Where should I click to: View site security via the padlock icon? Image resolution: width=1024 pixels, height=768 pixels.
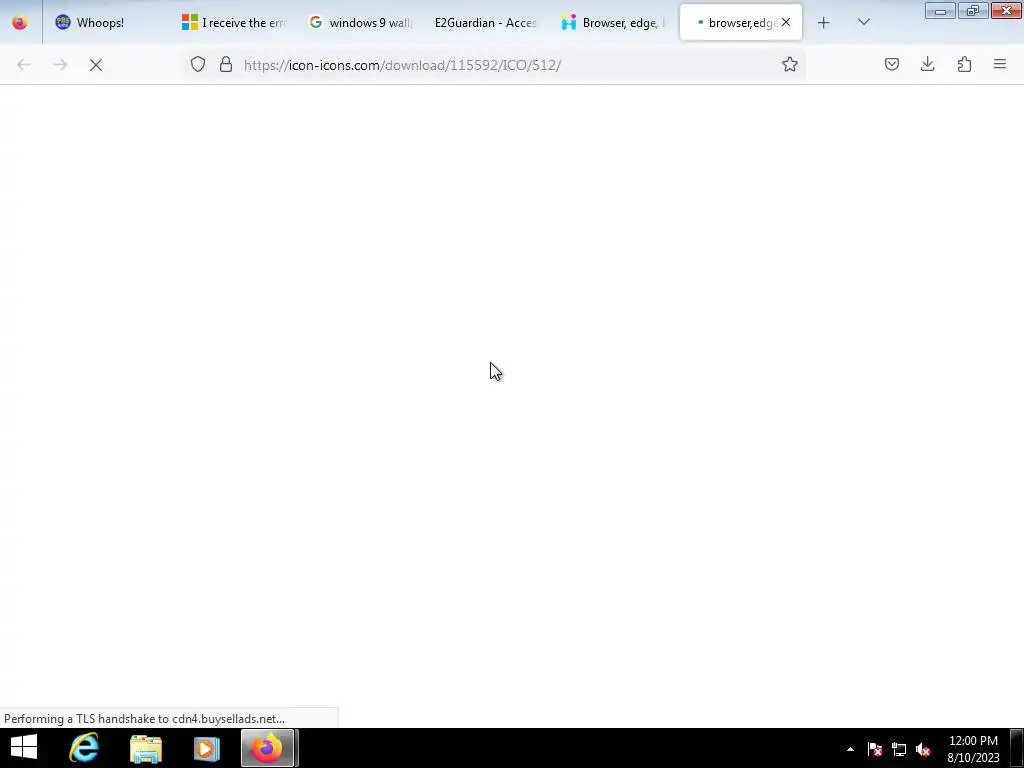(226, 65)
